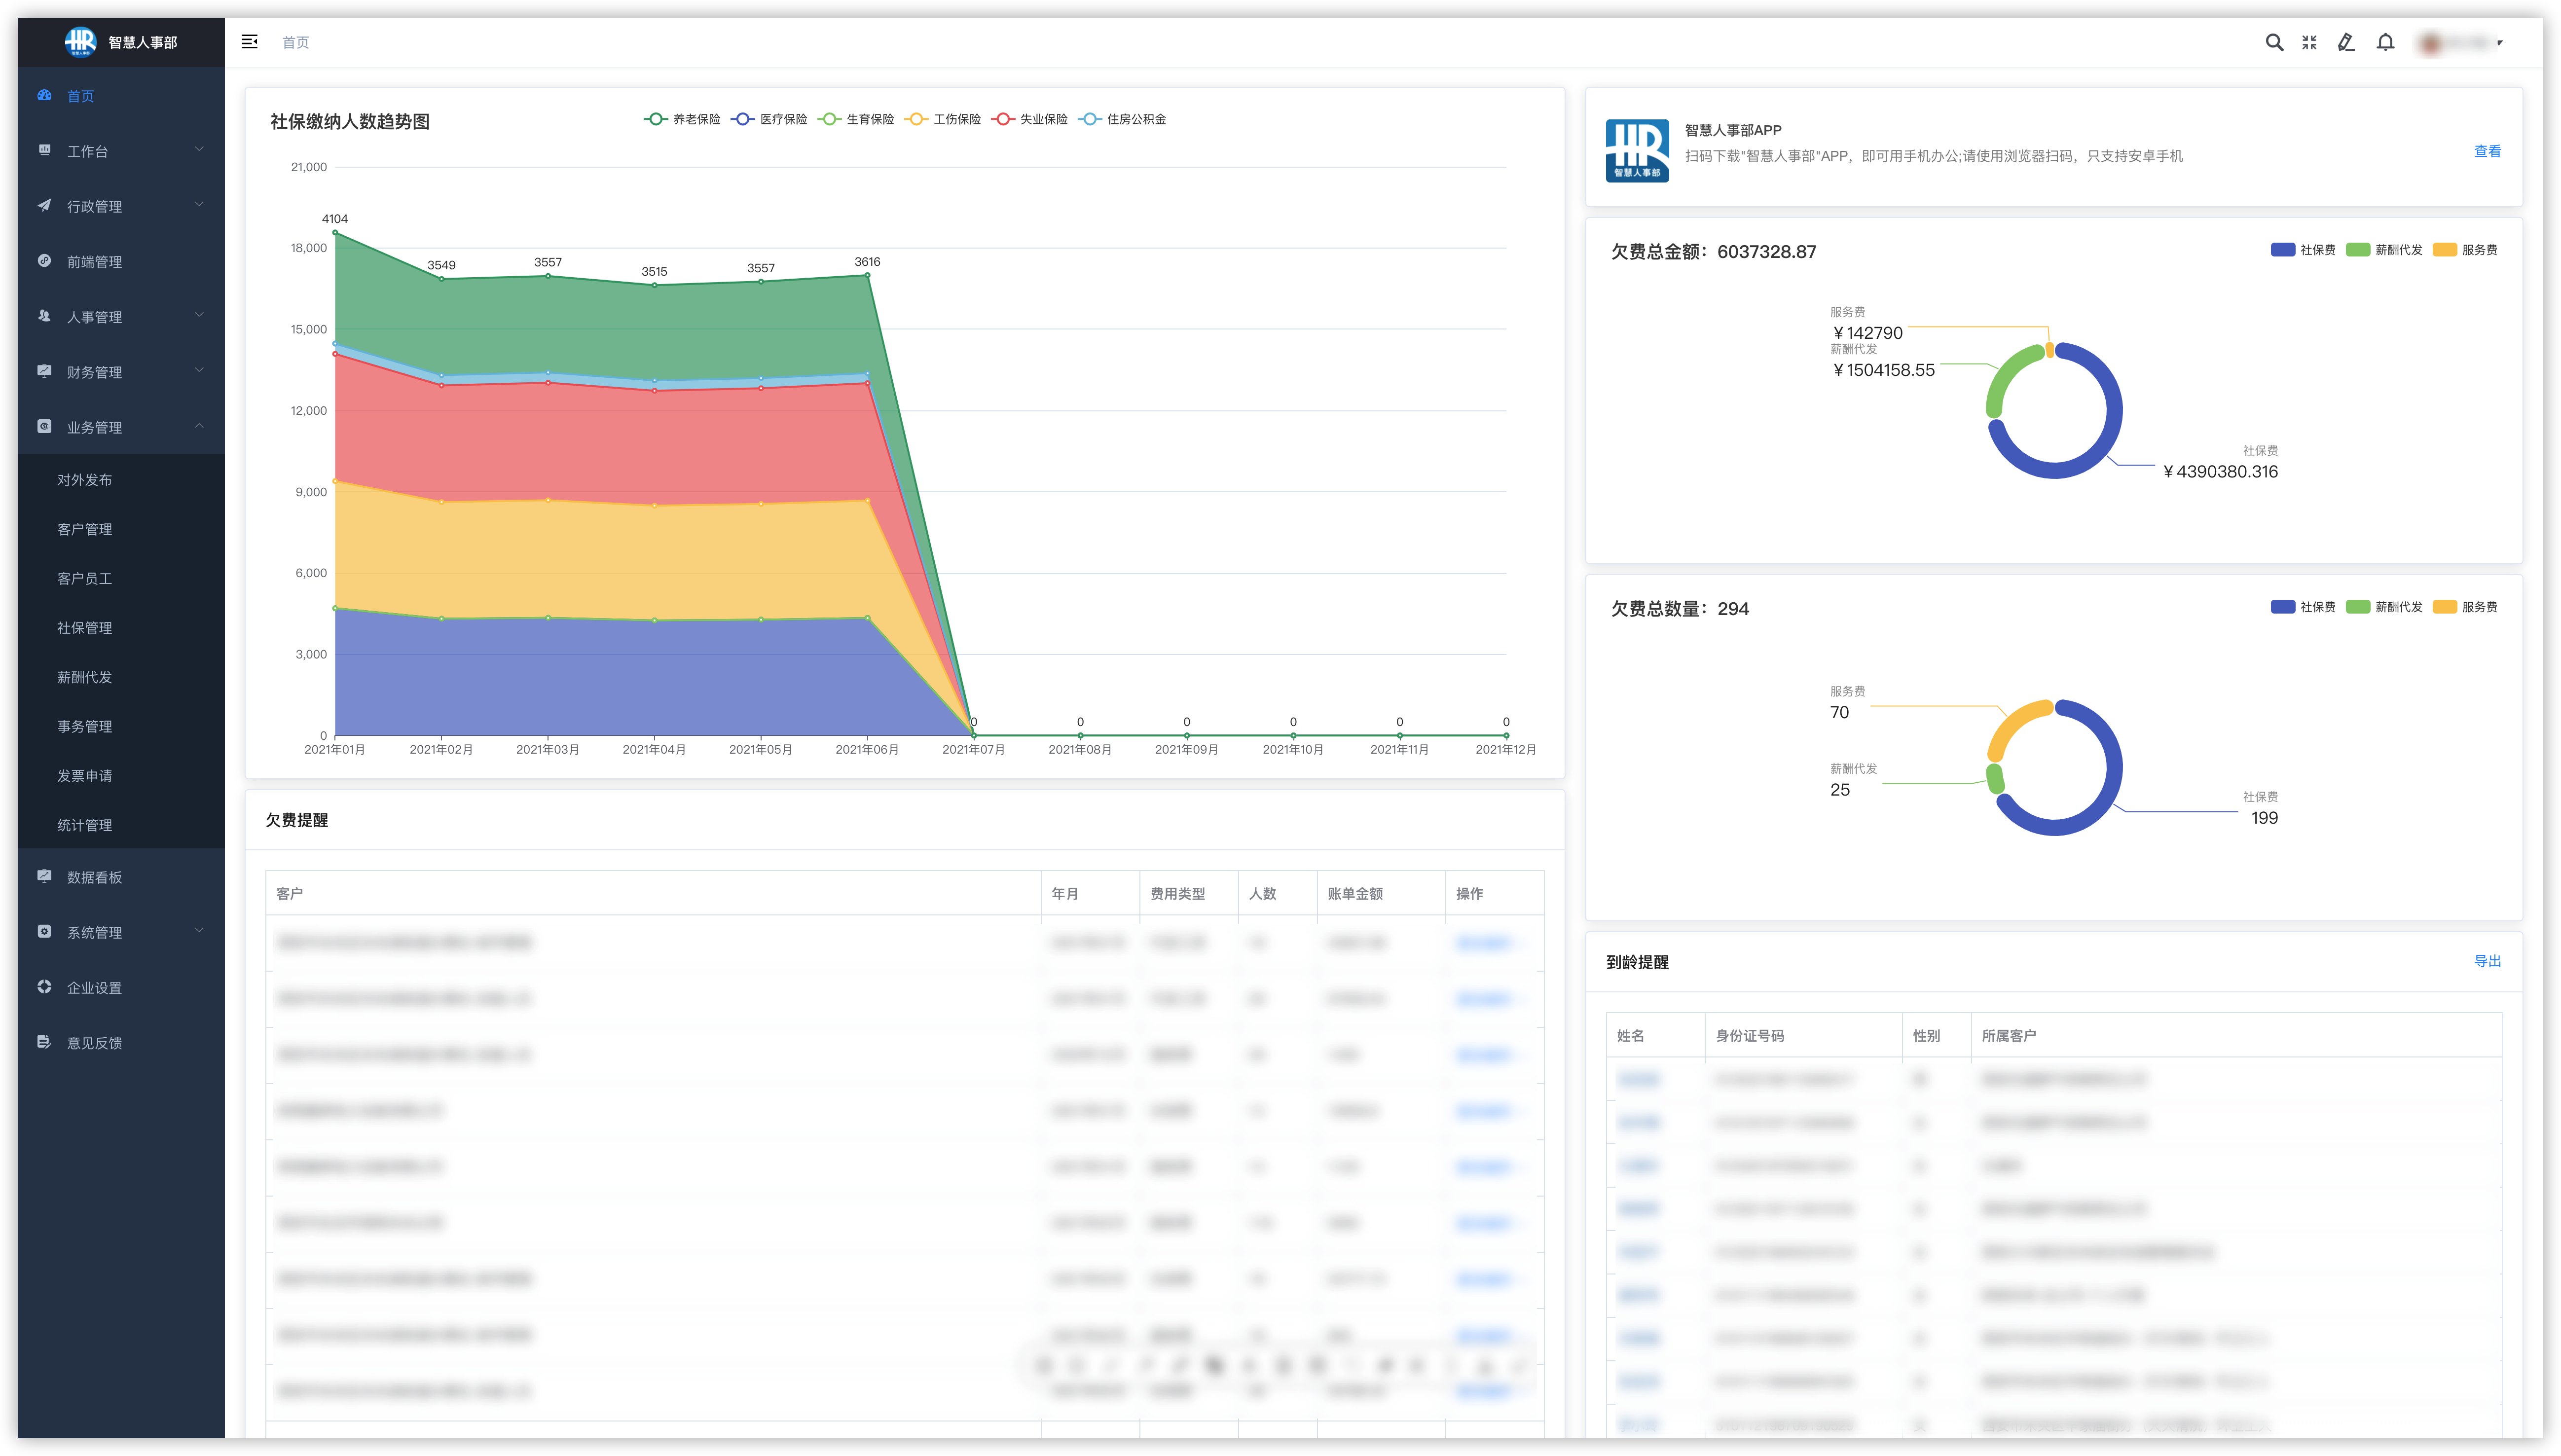Screen dimensions: 2561x1456
Task: Click the 数据看板 chart icon
Action: [44, 876]
